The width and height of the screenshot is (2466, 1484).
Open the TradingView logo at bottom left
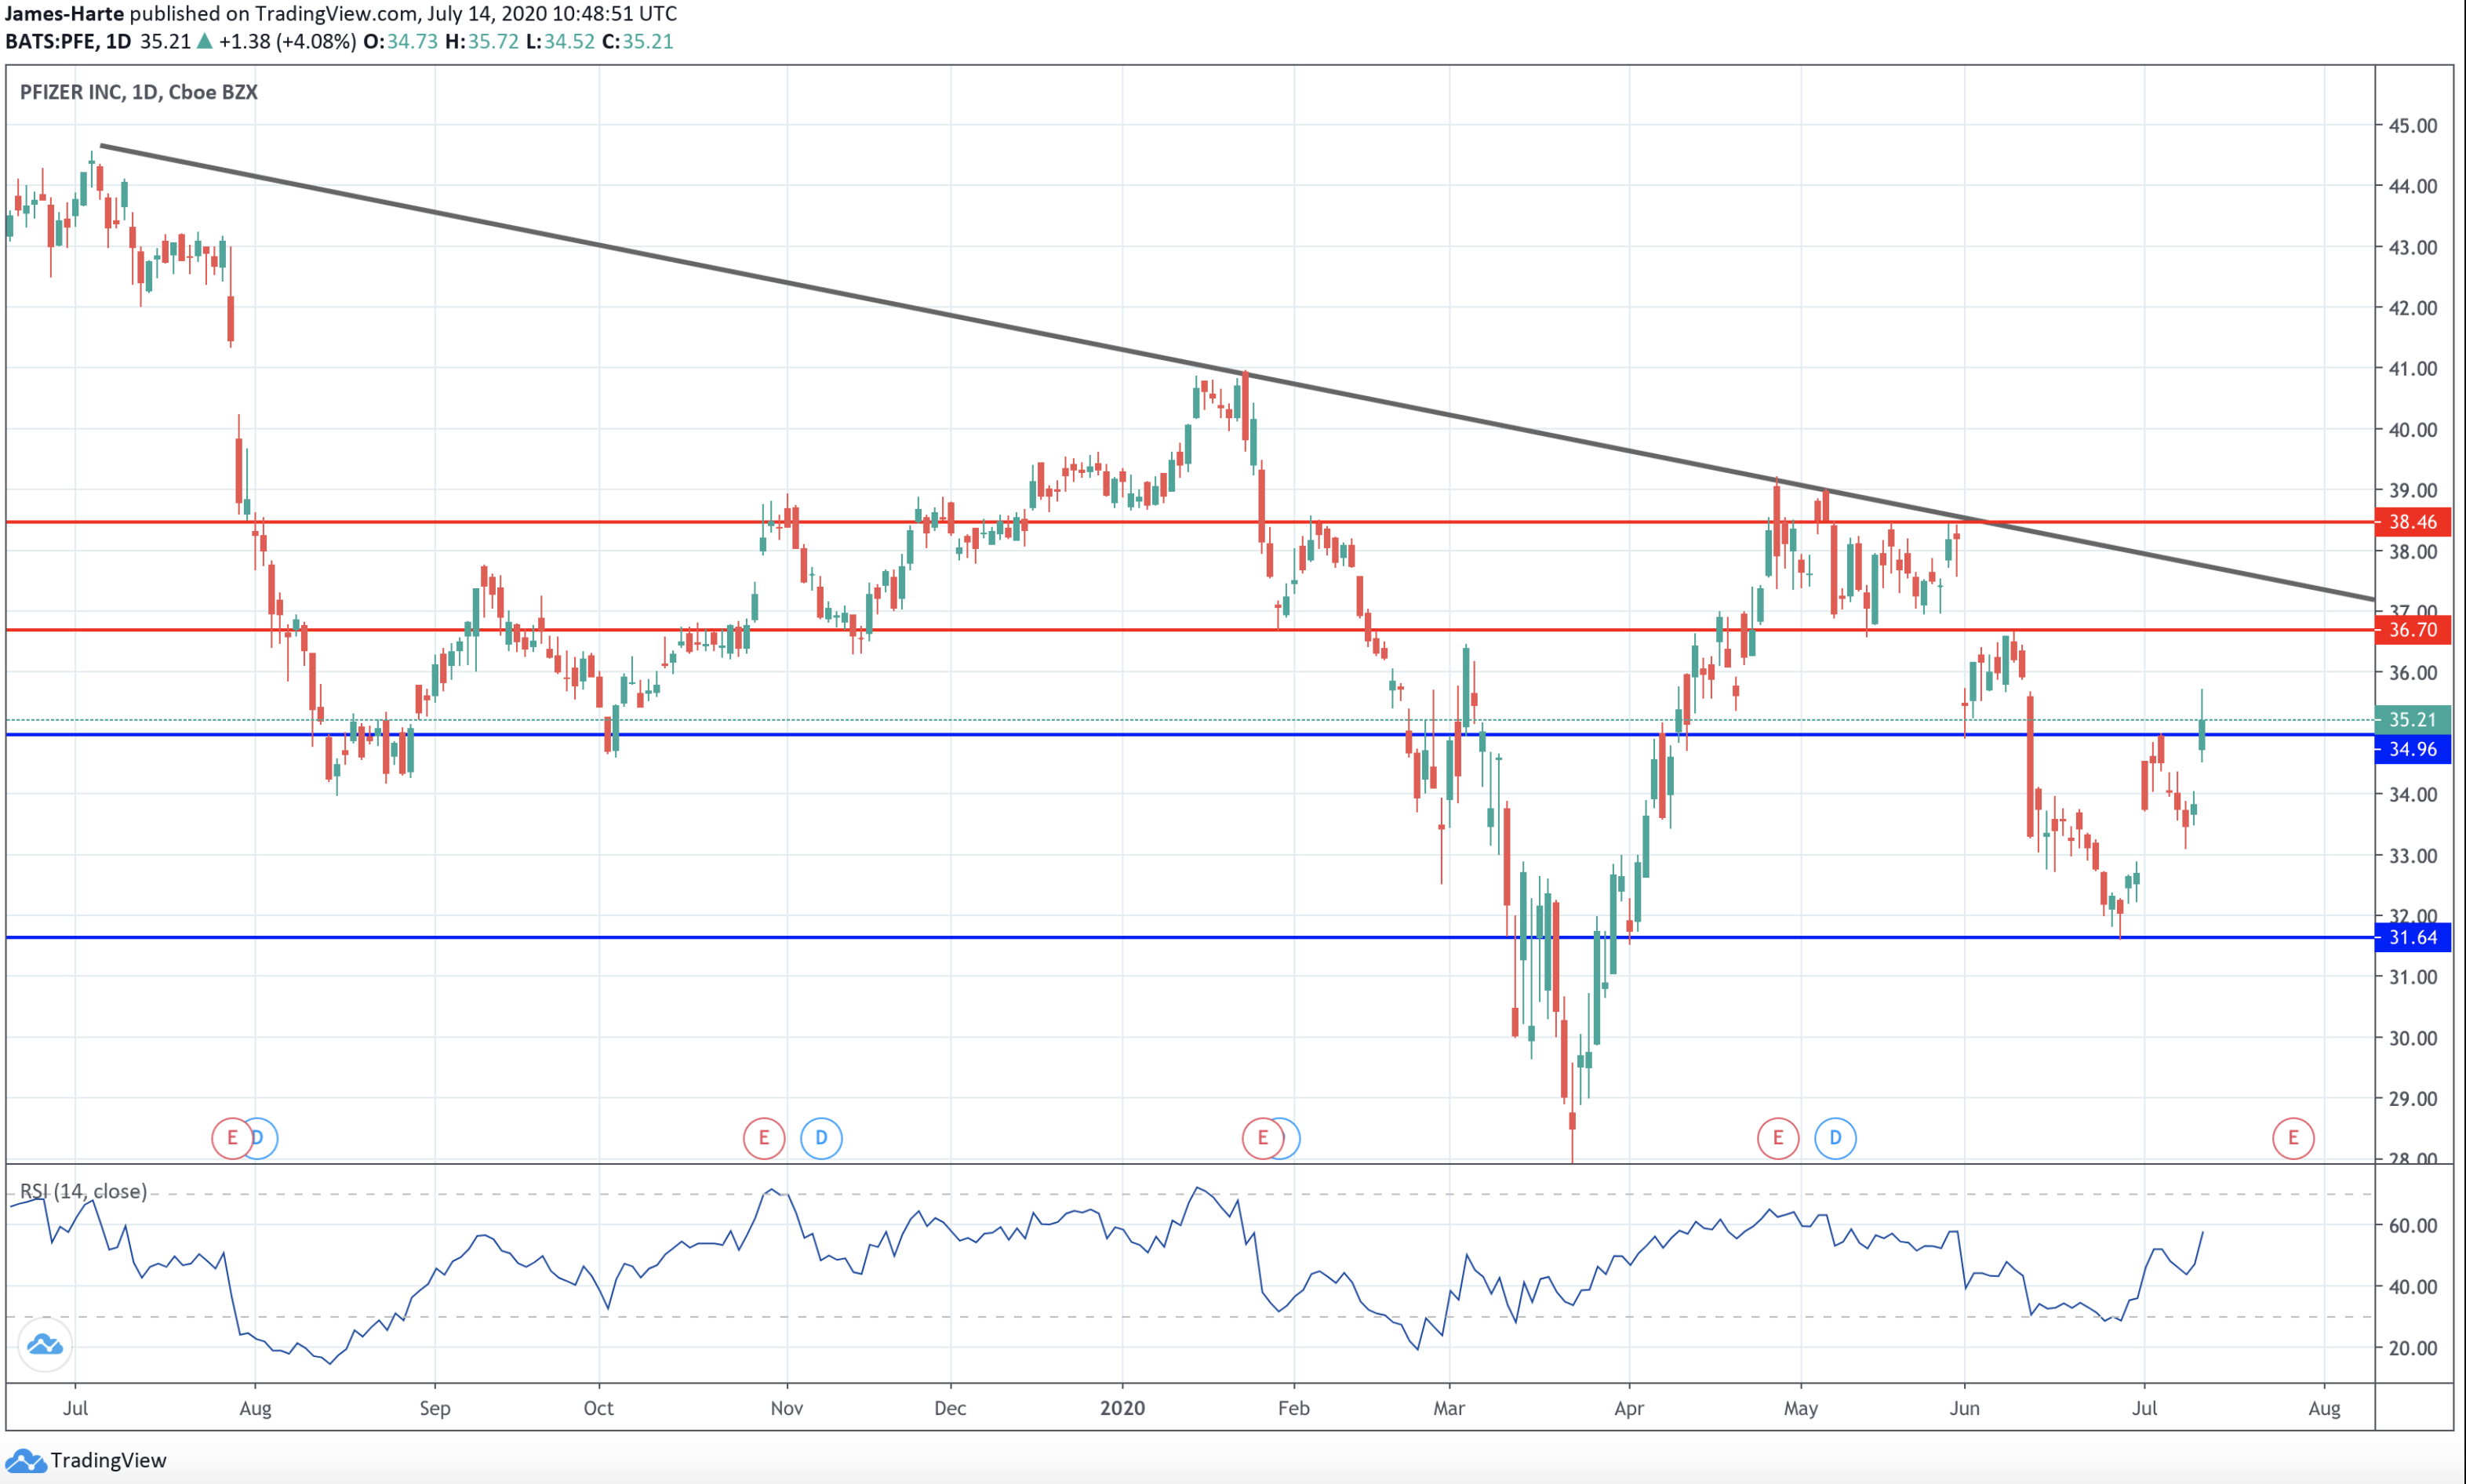tap(86, 1460)
